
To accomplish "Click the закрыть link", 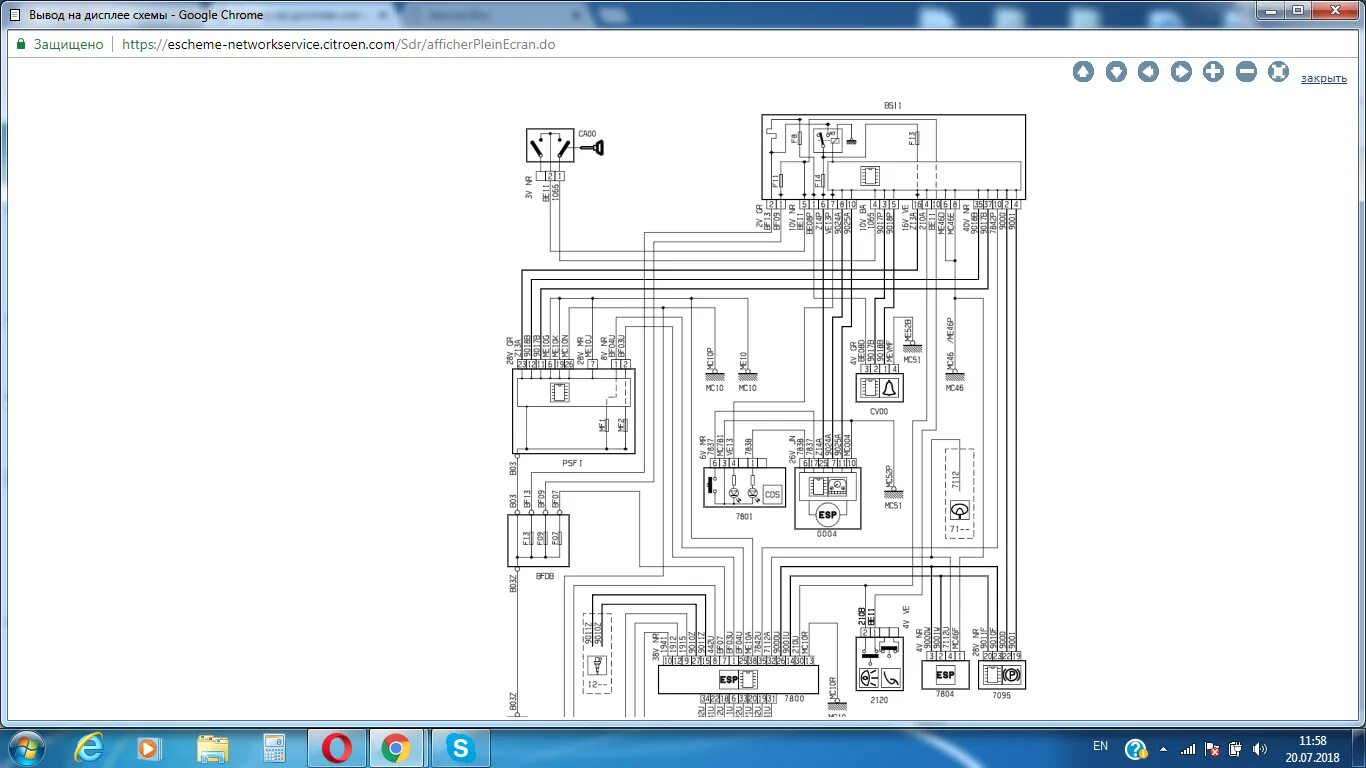I will tap(1323, 78).
